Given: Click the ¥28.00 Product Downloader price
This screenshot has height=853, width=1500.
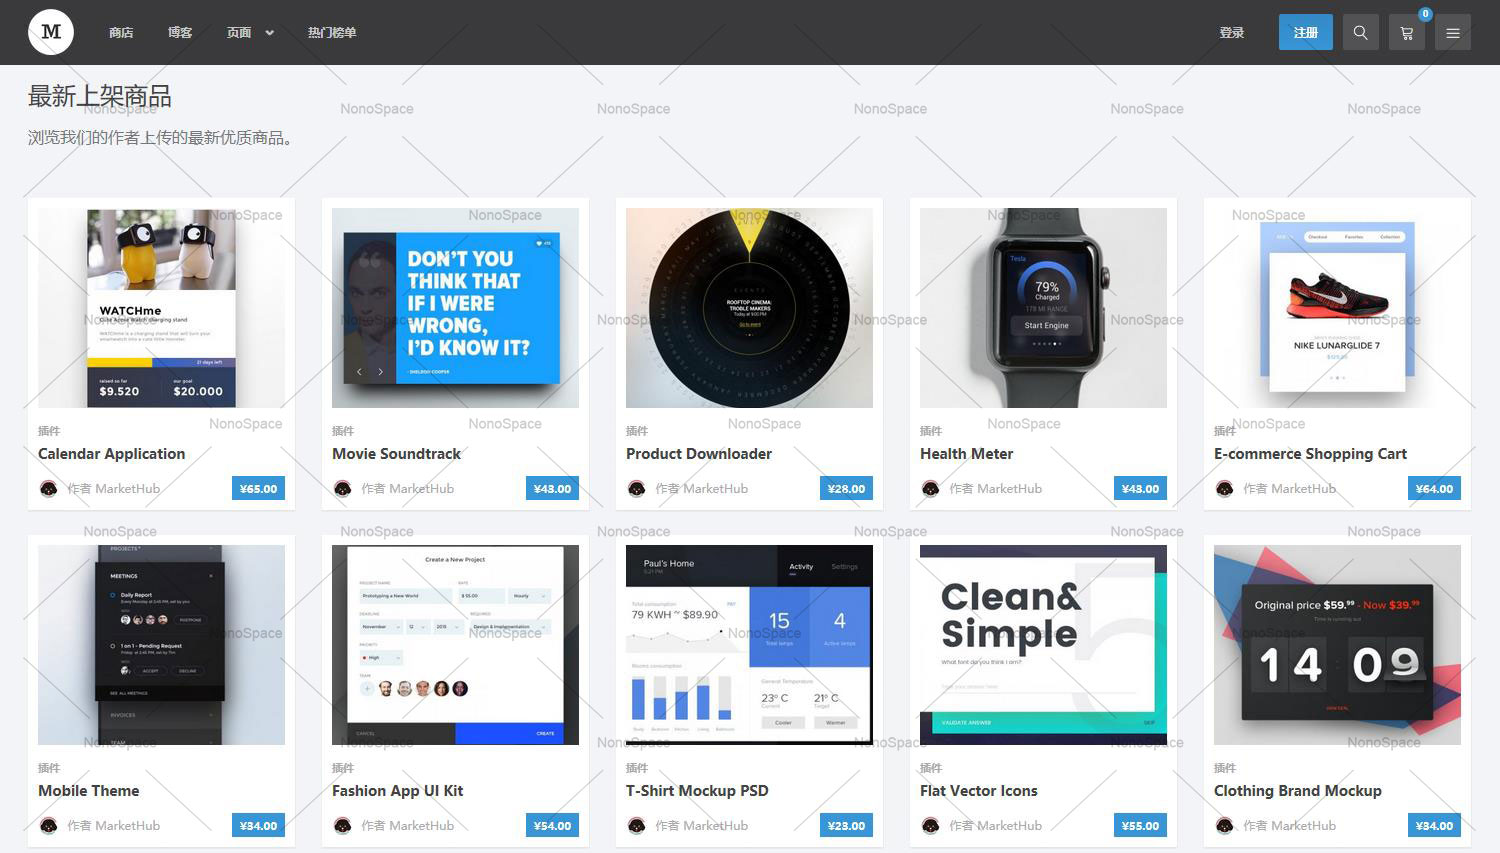Looking at the screenshot, I should tap(846, 488).
